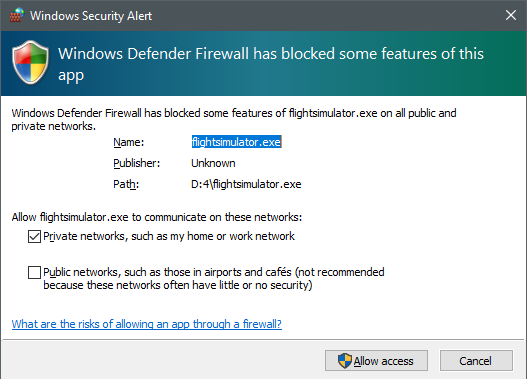Click the highlighted flightsimulator.exe name field
This screenshot has height=379, width=529.
(236, 142)
